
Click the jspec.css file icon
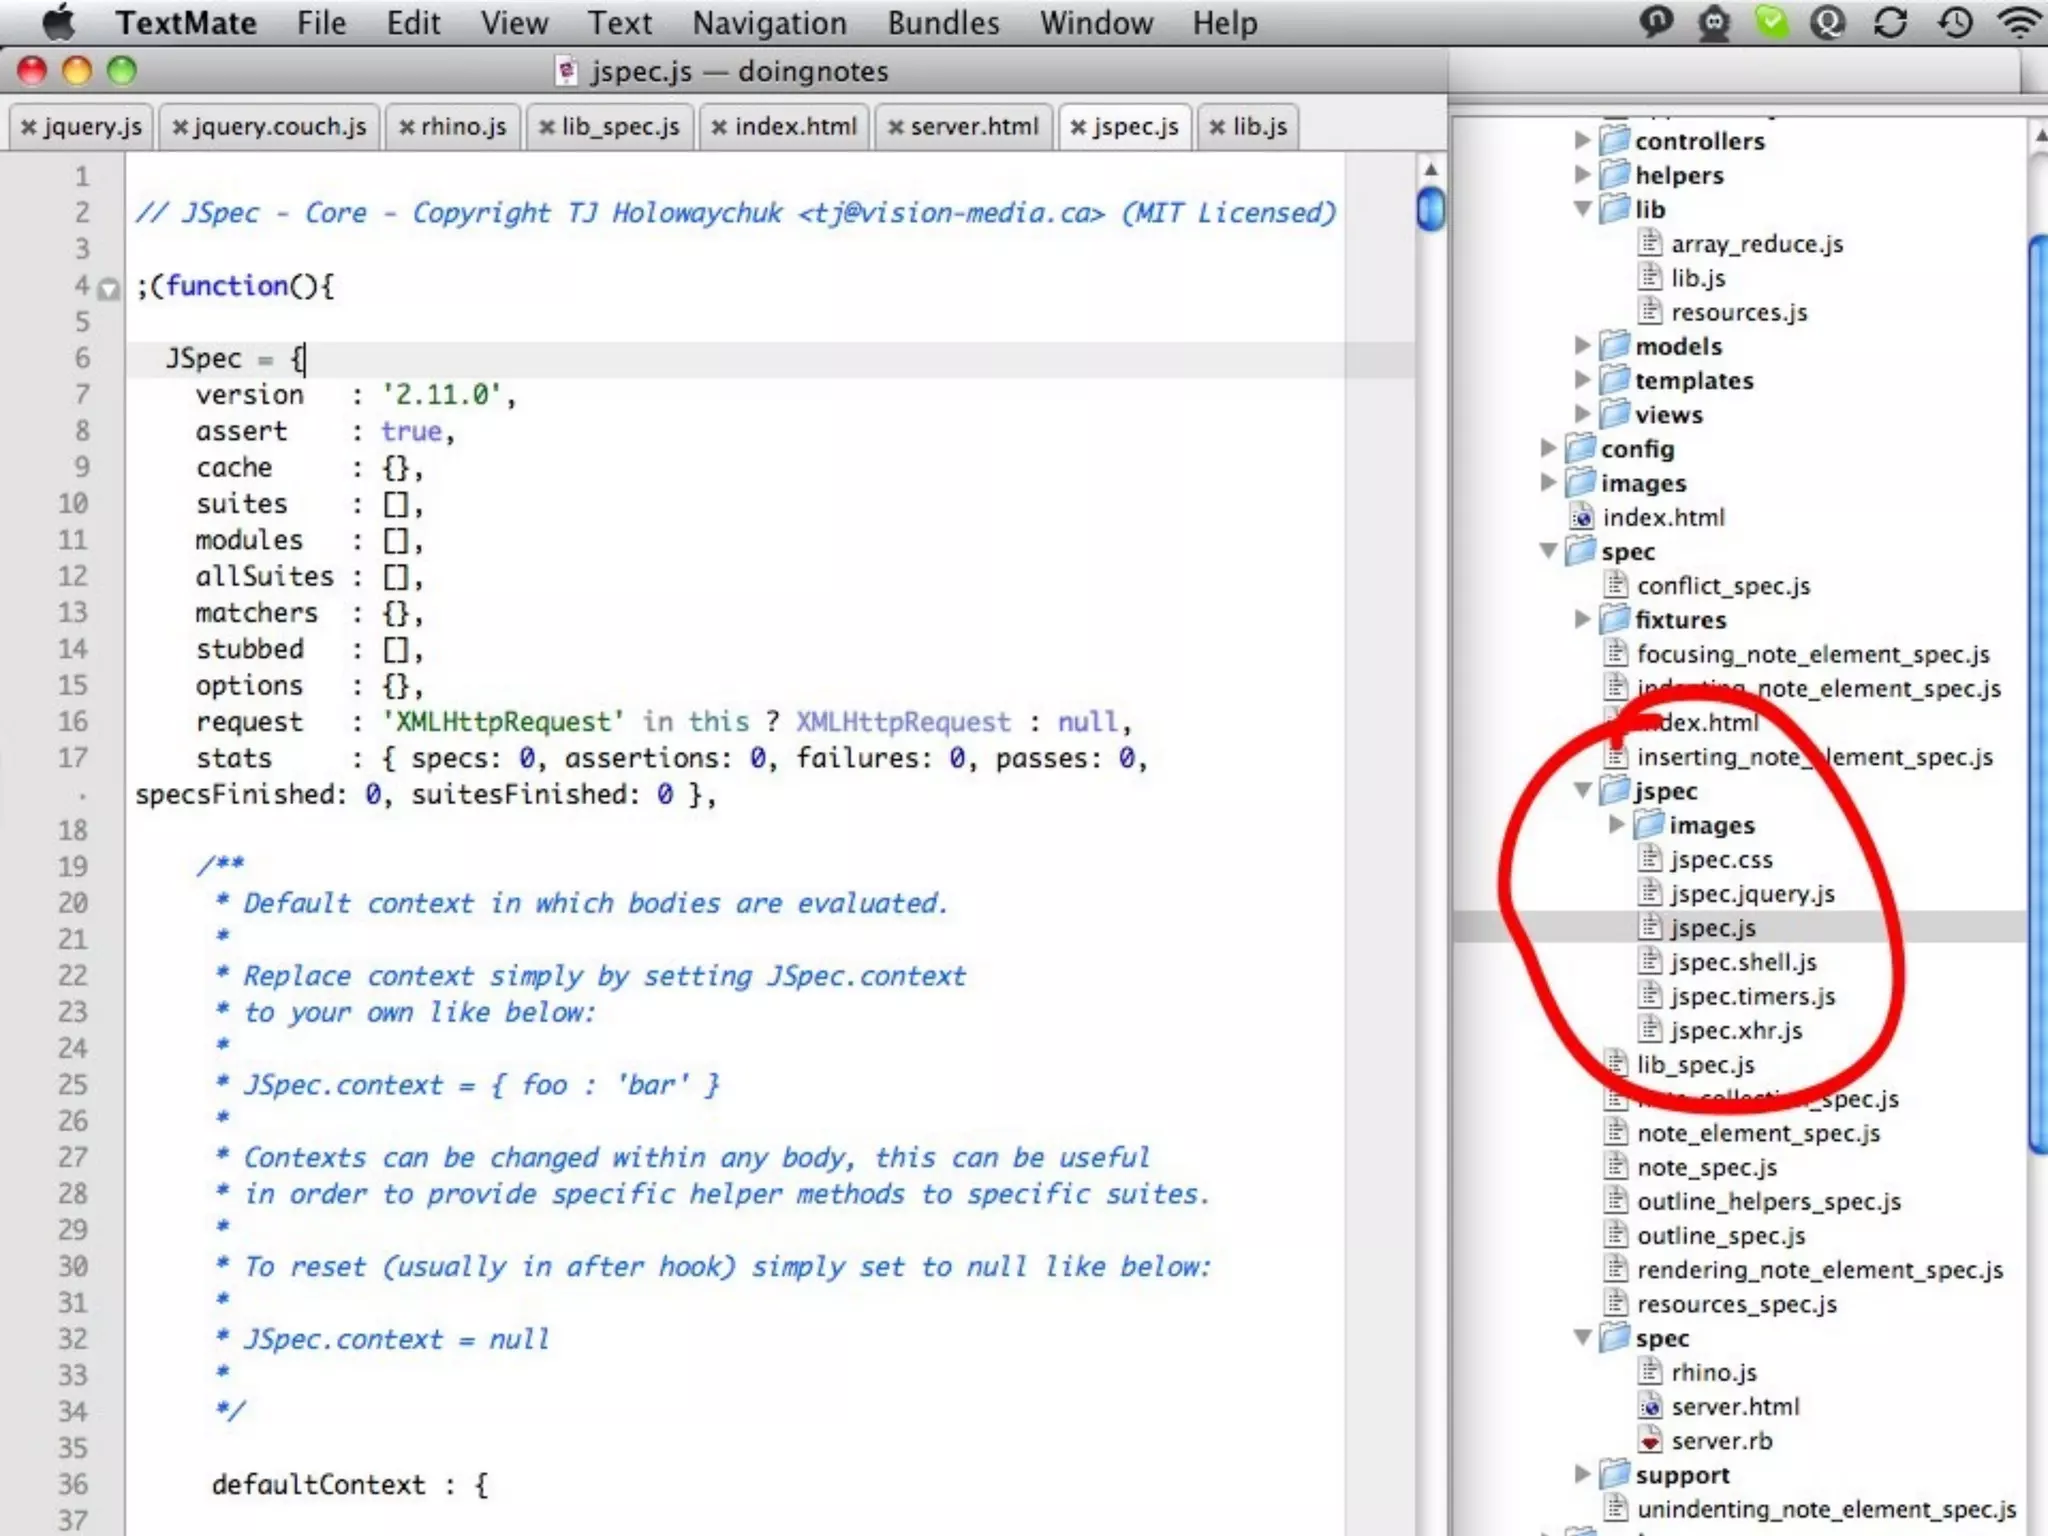pyautogui.click(x=1650, y=859)
